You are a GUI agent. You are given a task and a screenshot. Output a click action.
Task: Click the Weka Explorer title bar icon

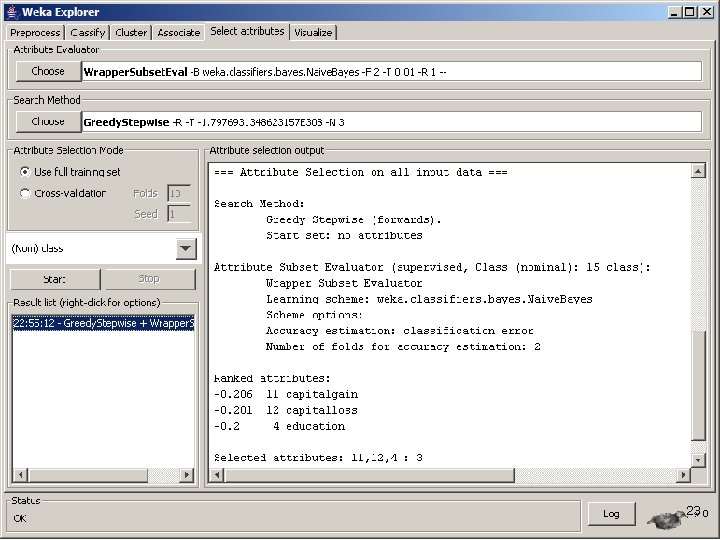13,11
